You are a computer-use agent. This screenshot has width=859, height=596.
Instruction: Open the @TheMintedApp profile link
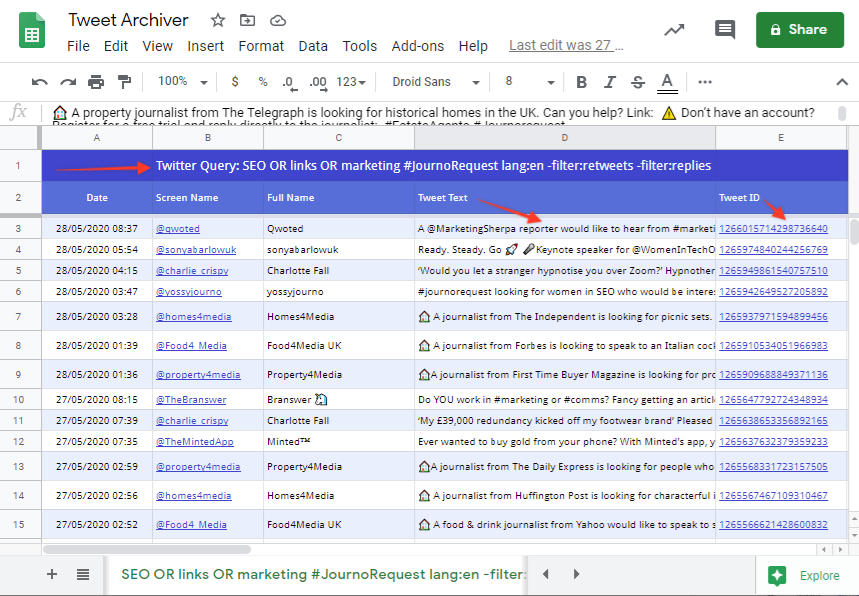(194, 442)
